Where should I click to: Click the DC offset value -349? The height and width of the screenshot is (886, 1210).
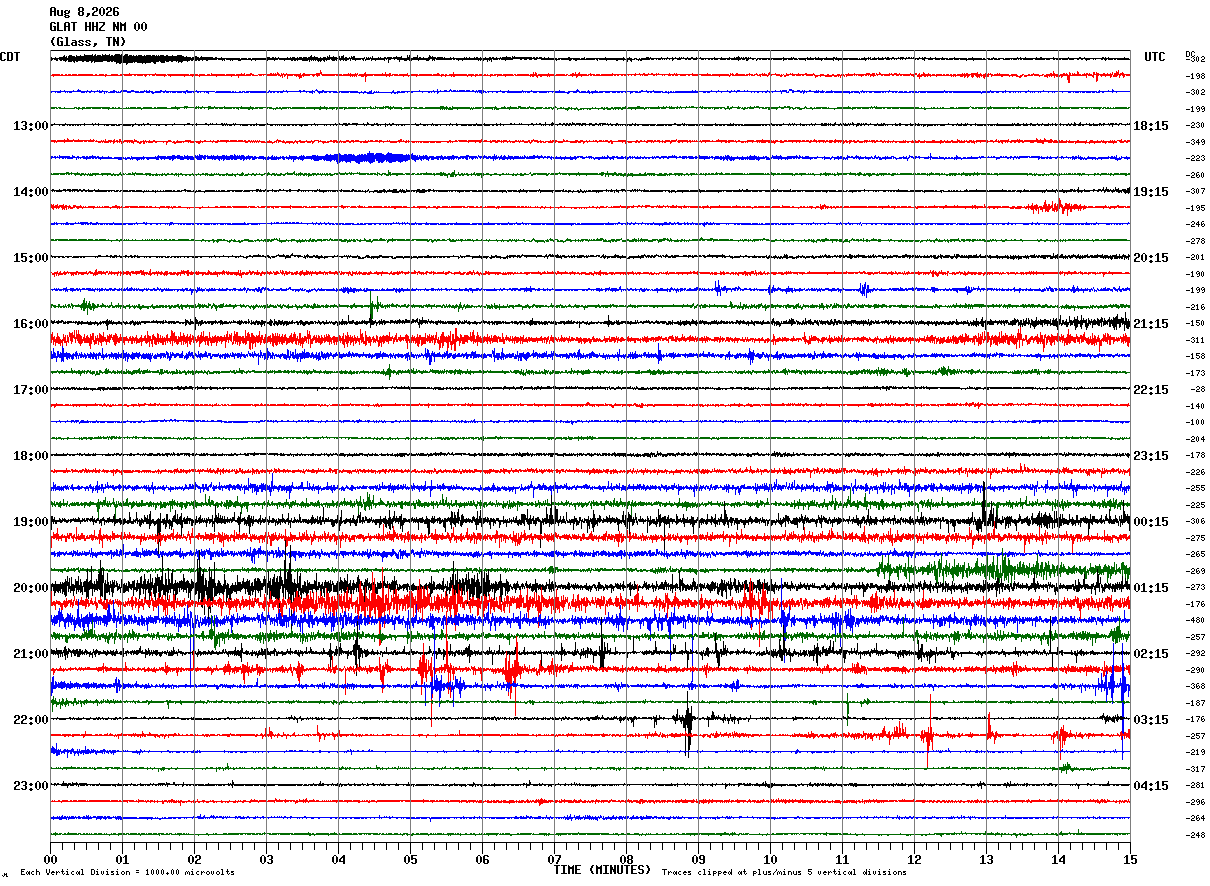point(1195,142)
